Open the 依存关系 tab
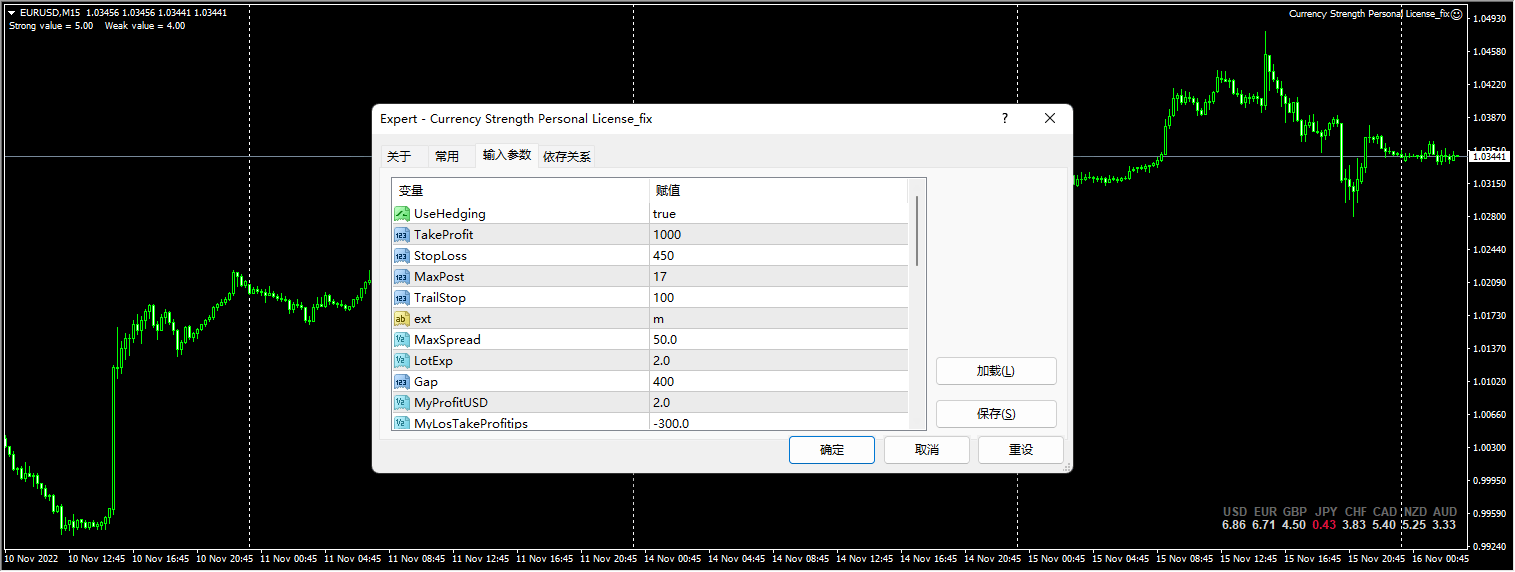1515x572 pixels. click(x=567, y=157)
